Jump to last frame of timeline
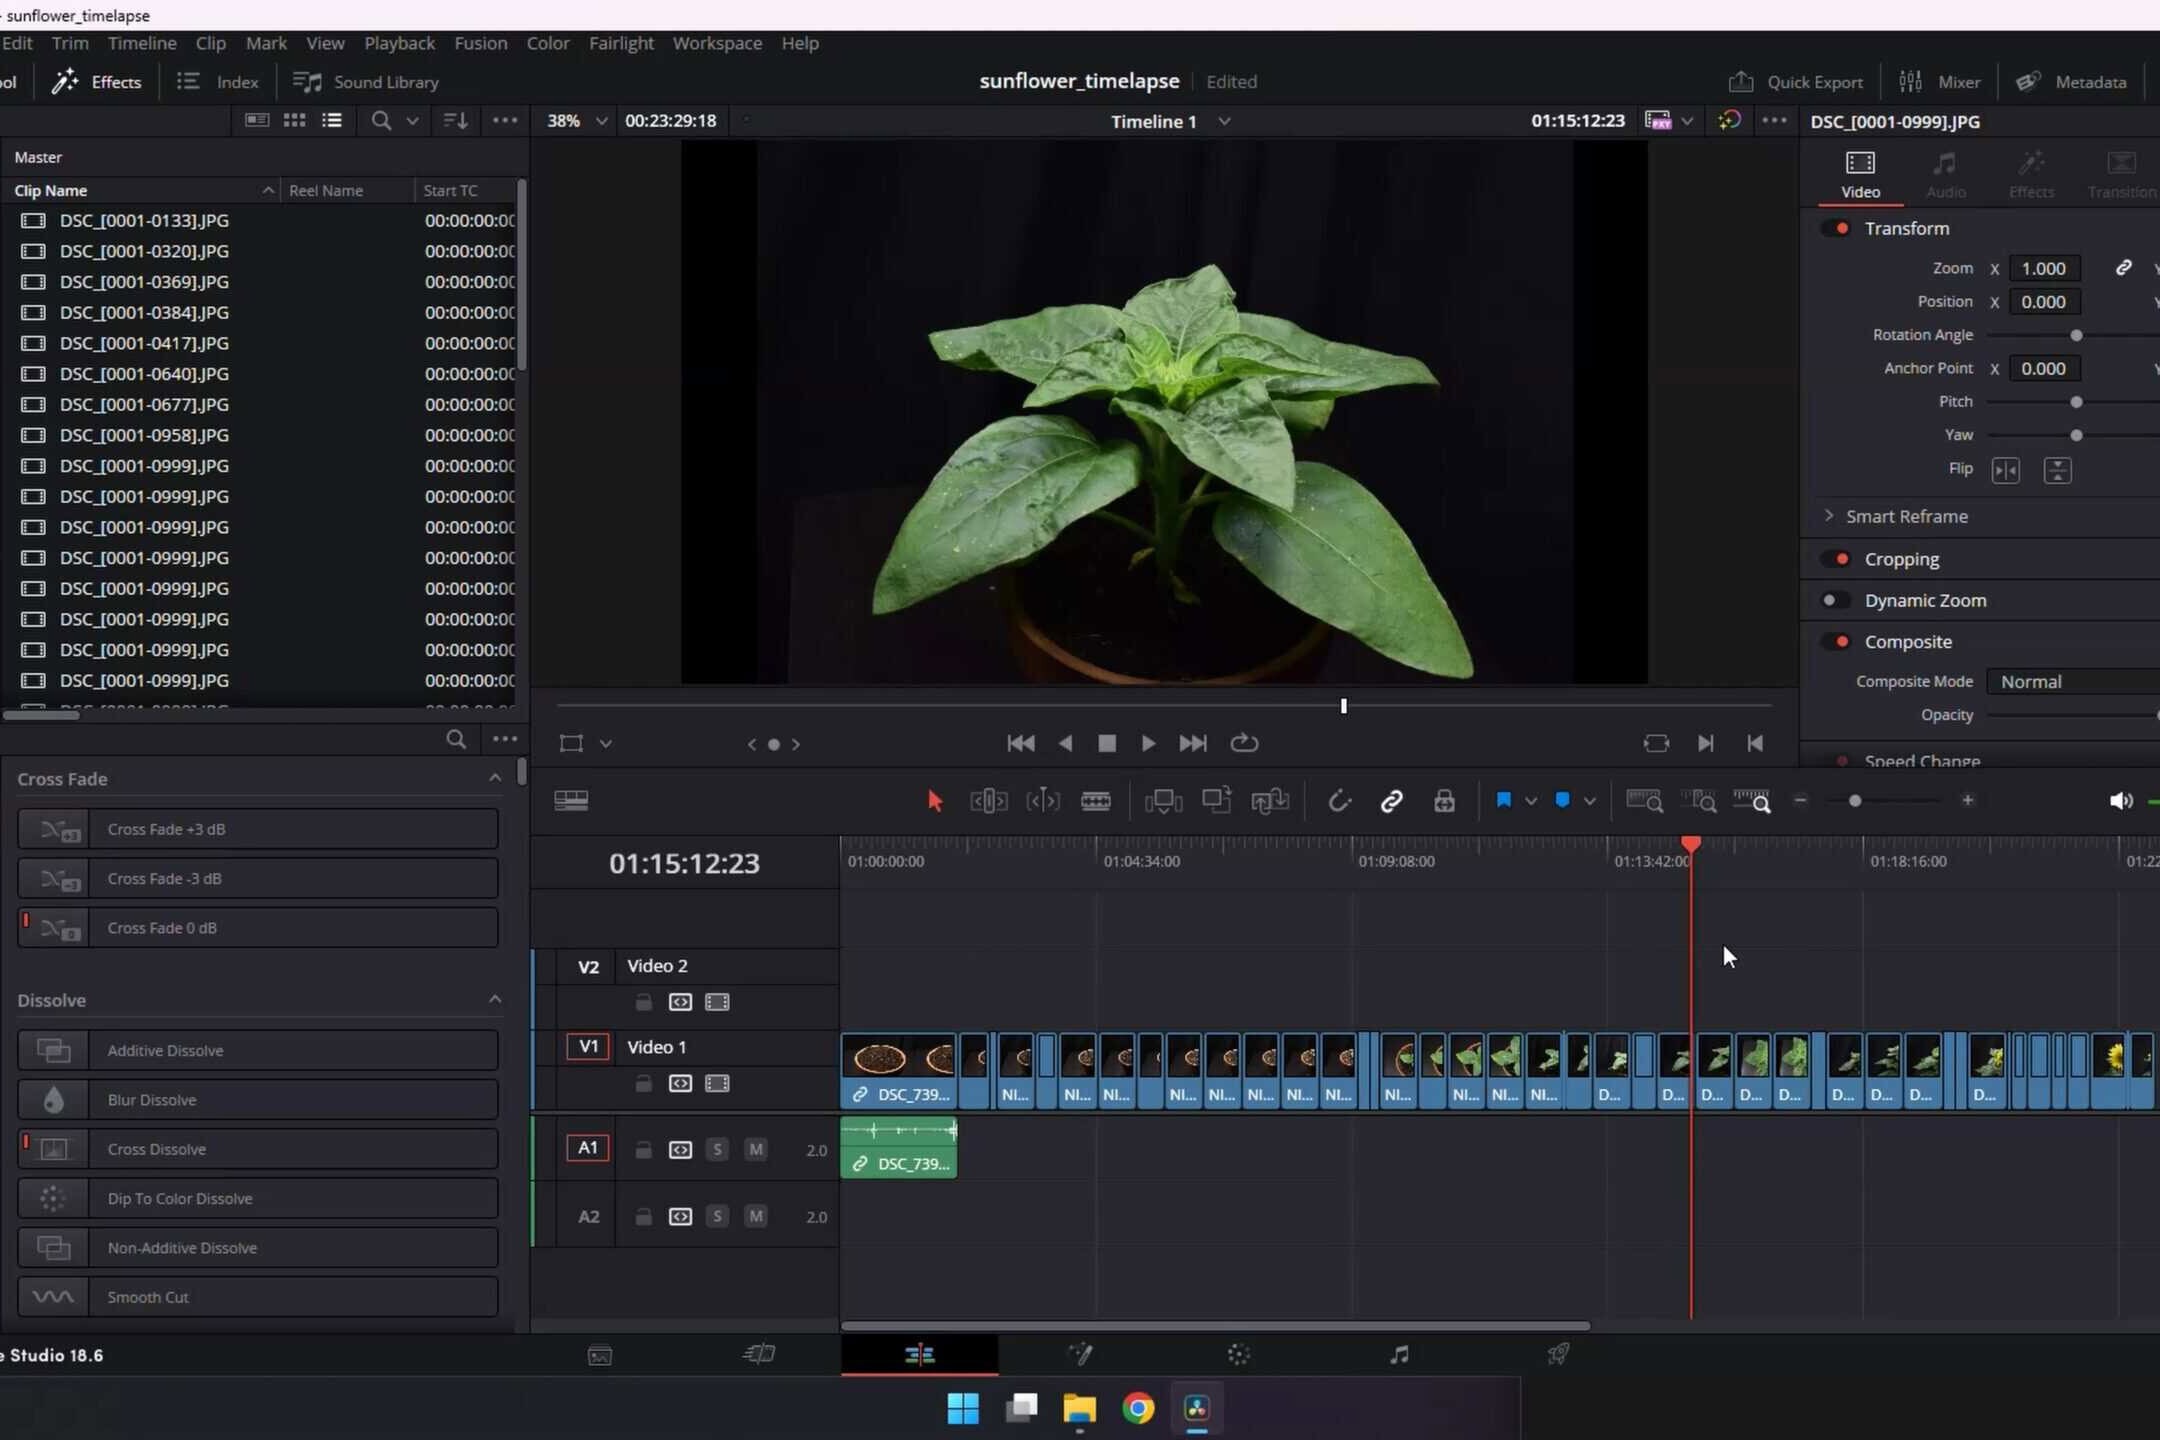The width and height of the screenshot is (2160, 1440). [x=1192, y=743]
